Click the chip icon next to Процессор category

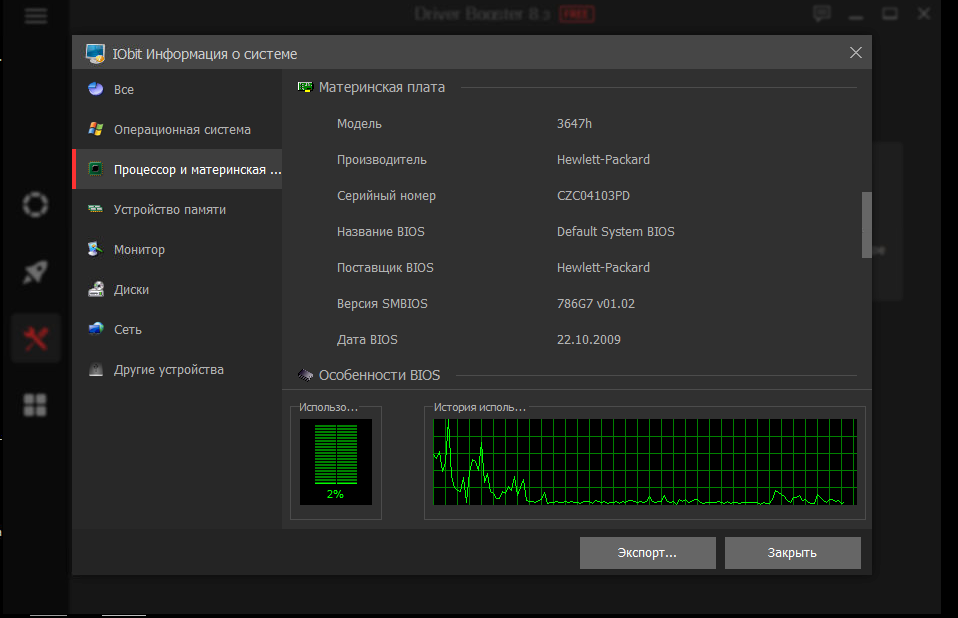tap(94, 169)
